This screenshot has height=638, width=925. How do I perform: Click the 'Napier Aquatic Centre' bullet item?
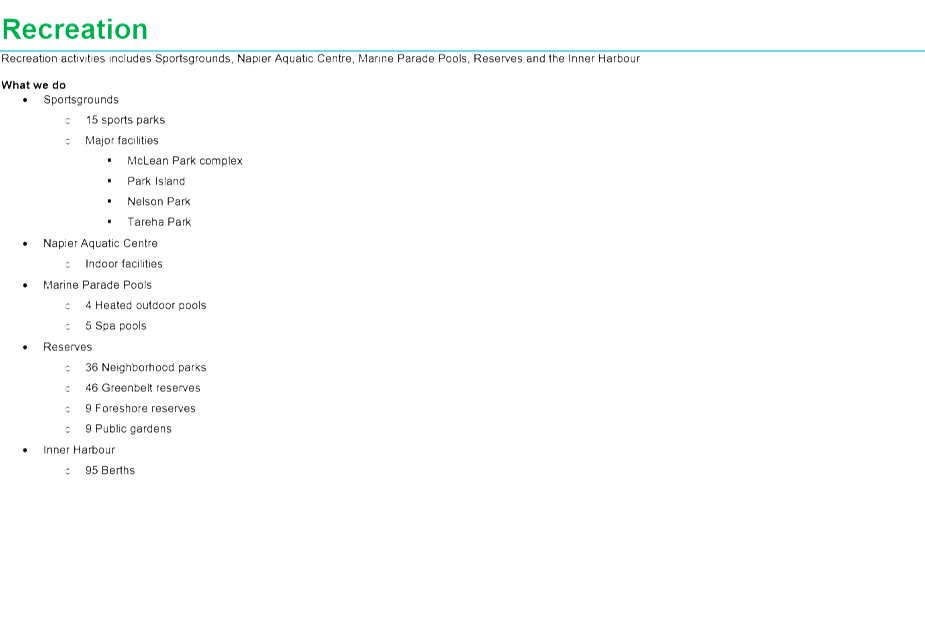[100, 243]
